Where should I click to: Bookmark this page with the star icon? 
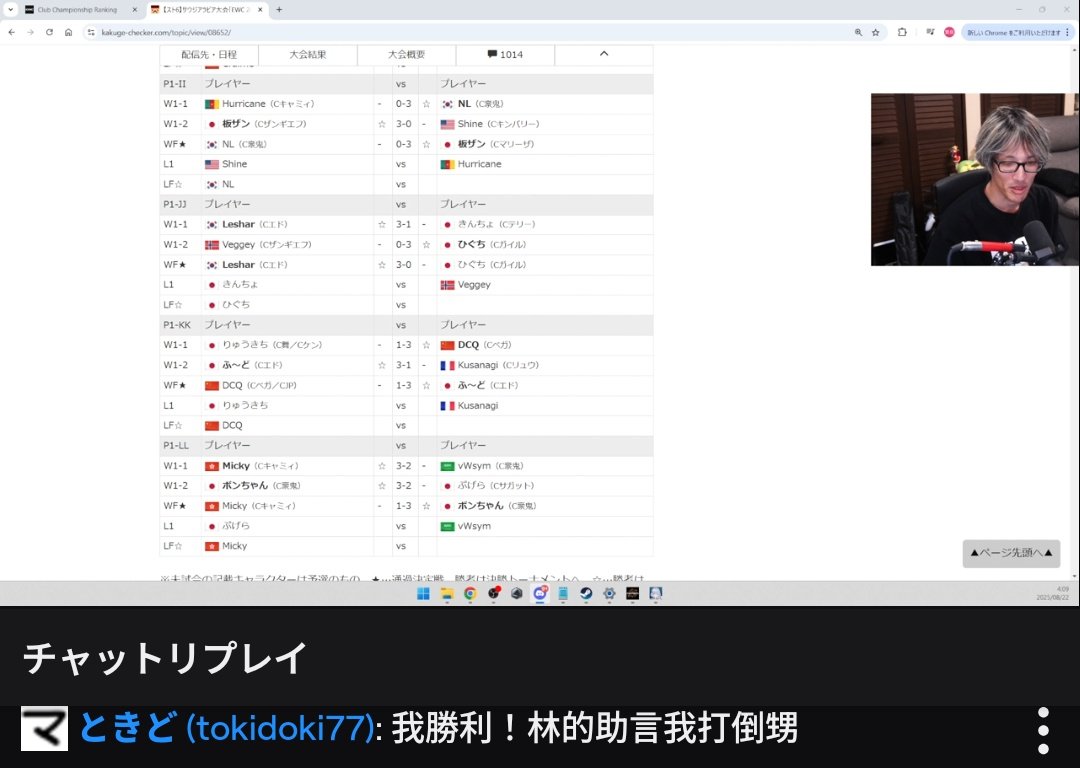pyautogui.click(x=875, y=32)
